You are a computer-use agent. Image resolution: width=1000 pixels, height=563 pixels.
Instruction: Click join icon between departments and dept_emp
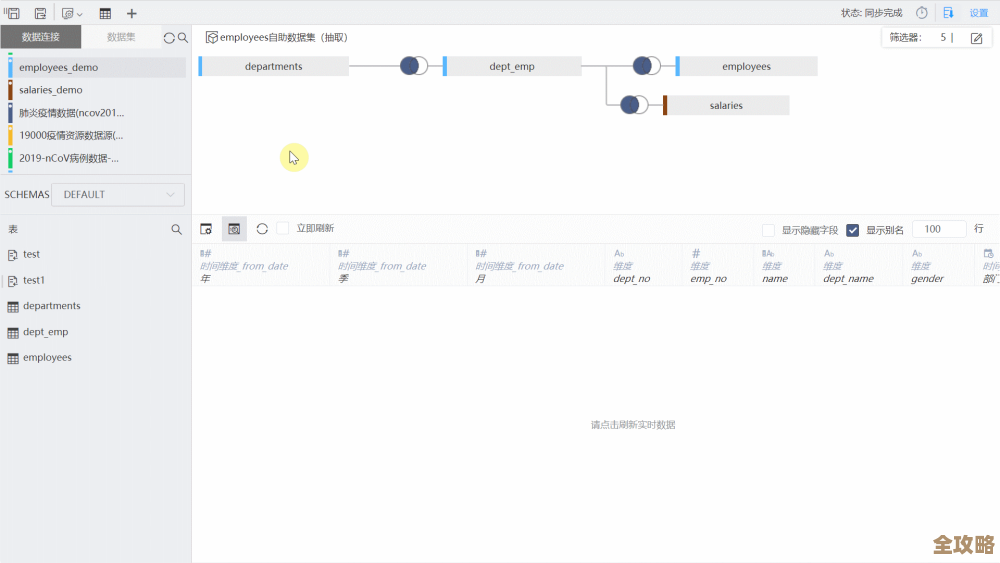point(414,66)
